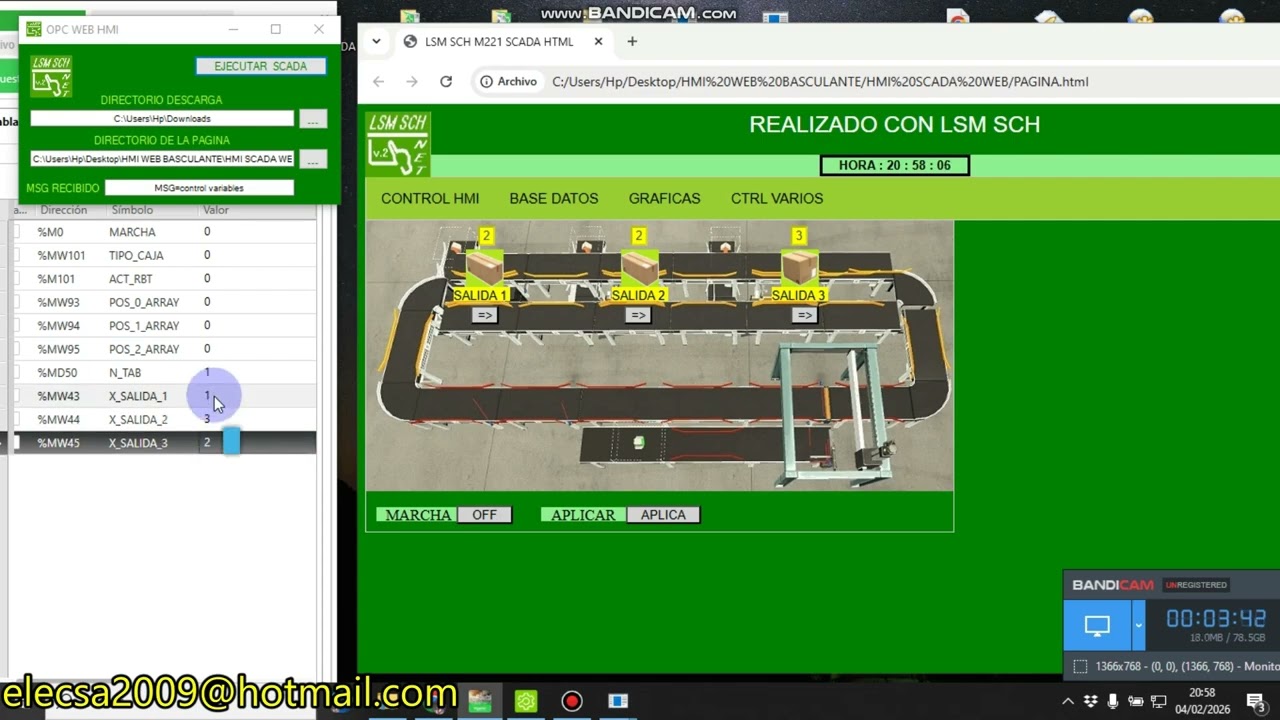1280x720 pixels.
Task: Click the Bandicam recording timer display
Action: (1216, 619)
